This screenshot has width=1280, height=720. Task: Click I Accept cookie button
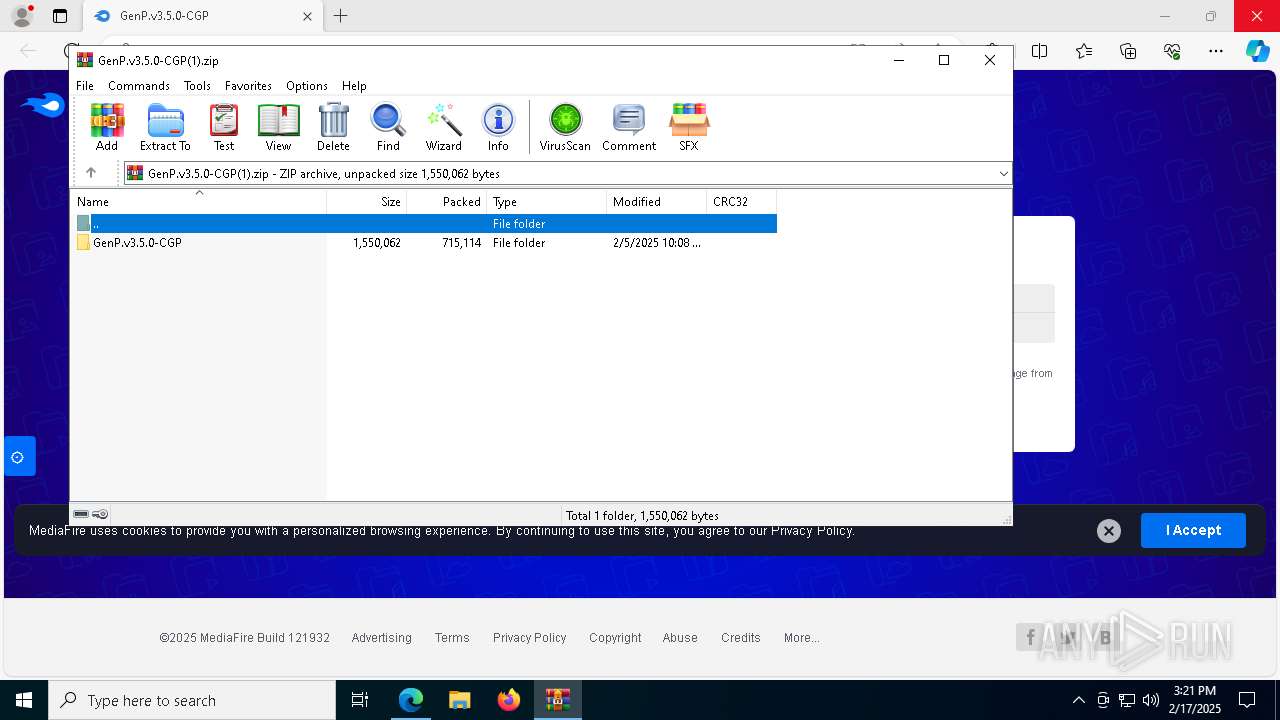1193,531
